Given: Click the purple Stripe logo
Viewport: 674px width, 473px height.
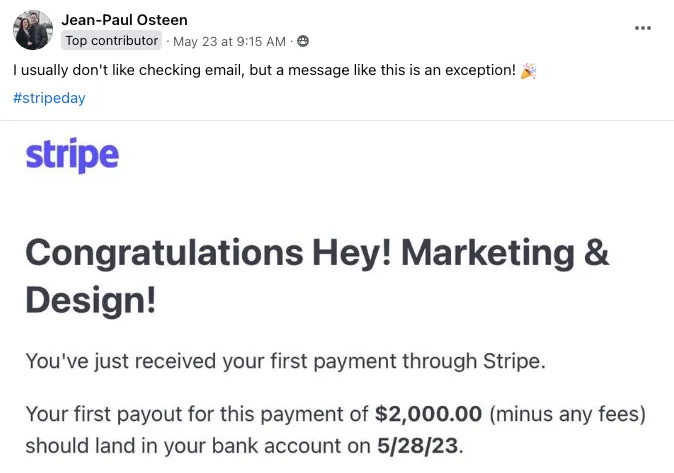Looking at the screenshot, I should pyautogui.click(x=71, y=155).
